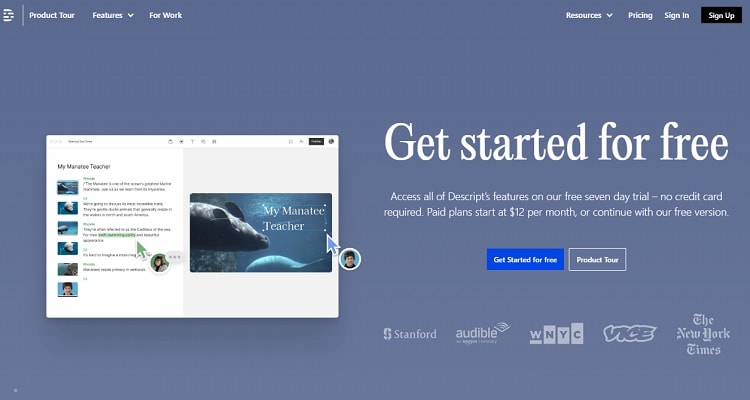Click the blue Get Started for free button
The height and width of the screenshot is (400, 750).
point(525,259)
